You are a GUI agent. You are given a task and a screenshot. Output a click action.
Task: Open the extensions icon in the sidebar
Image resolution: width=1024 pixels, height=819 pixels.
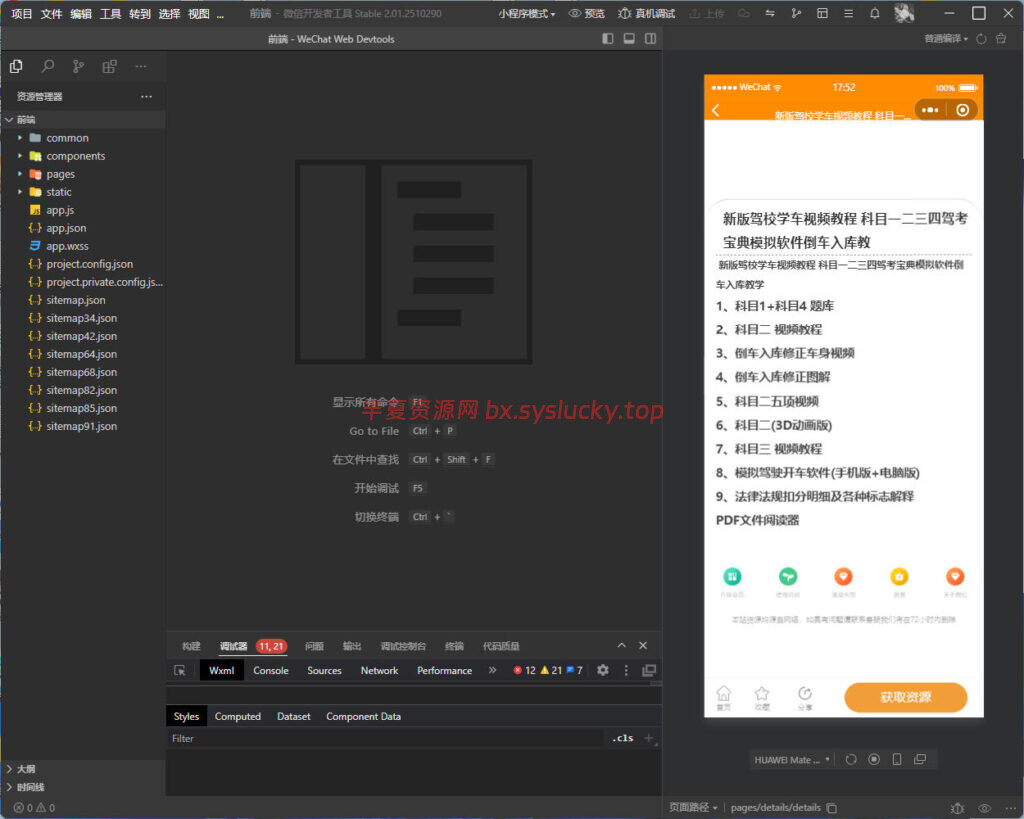(109, 66)
